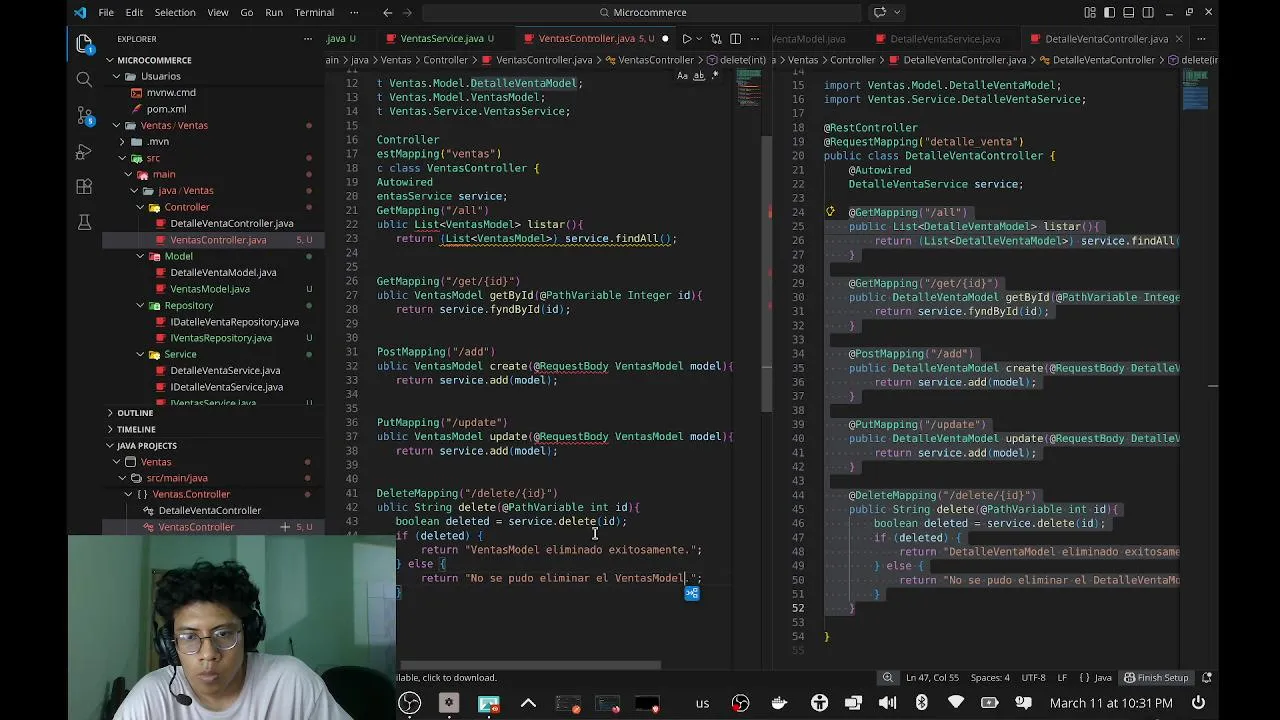Viewport: 1280px width, 720px height.
Task: Go back using the navigation arrow
Action: [388, 12]
